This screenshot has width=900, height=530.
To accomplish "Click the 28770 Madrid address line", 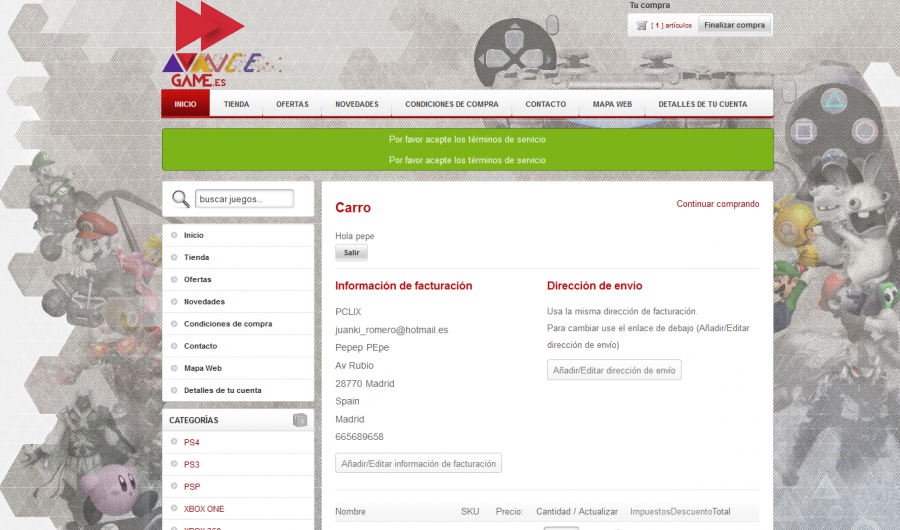I will (364, 384).
